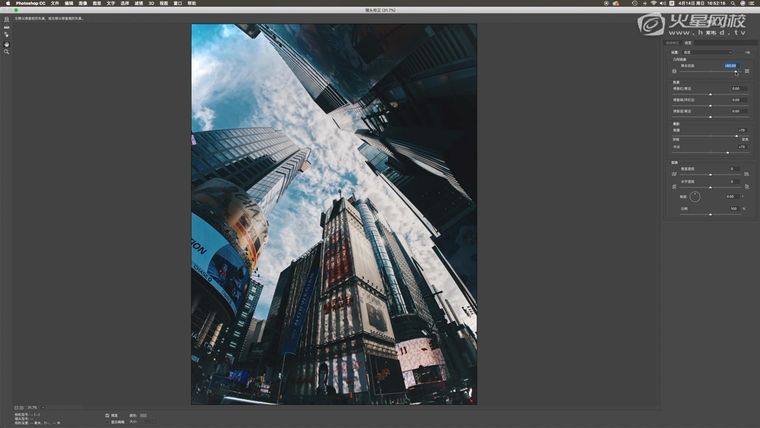The height and width of the screenshot is (428, 760).
Task: Select the Remove Distortion tool
Action: click(x=7, y=19)
